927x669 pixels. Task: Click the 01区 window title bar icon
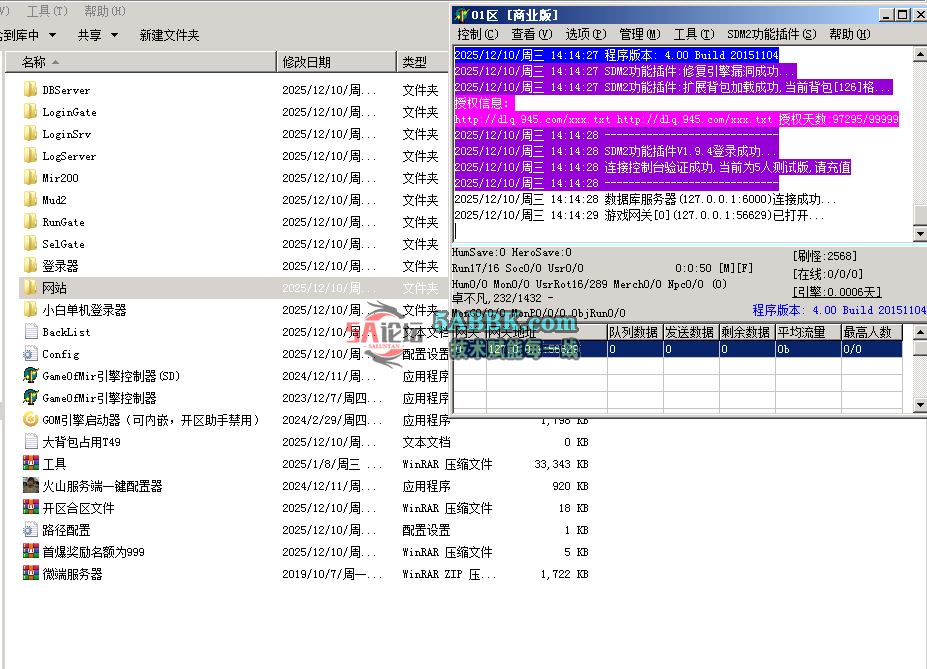click(x=461, y=15)
